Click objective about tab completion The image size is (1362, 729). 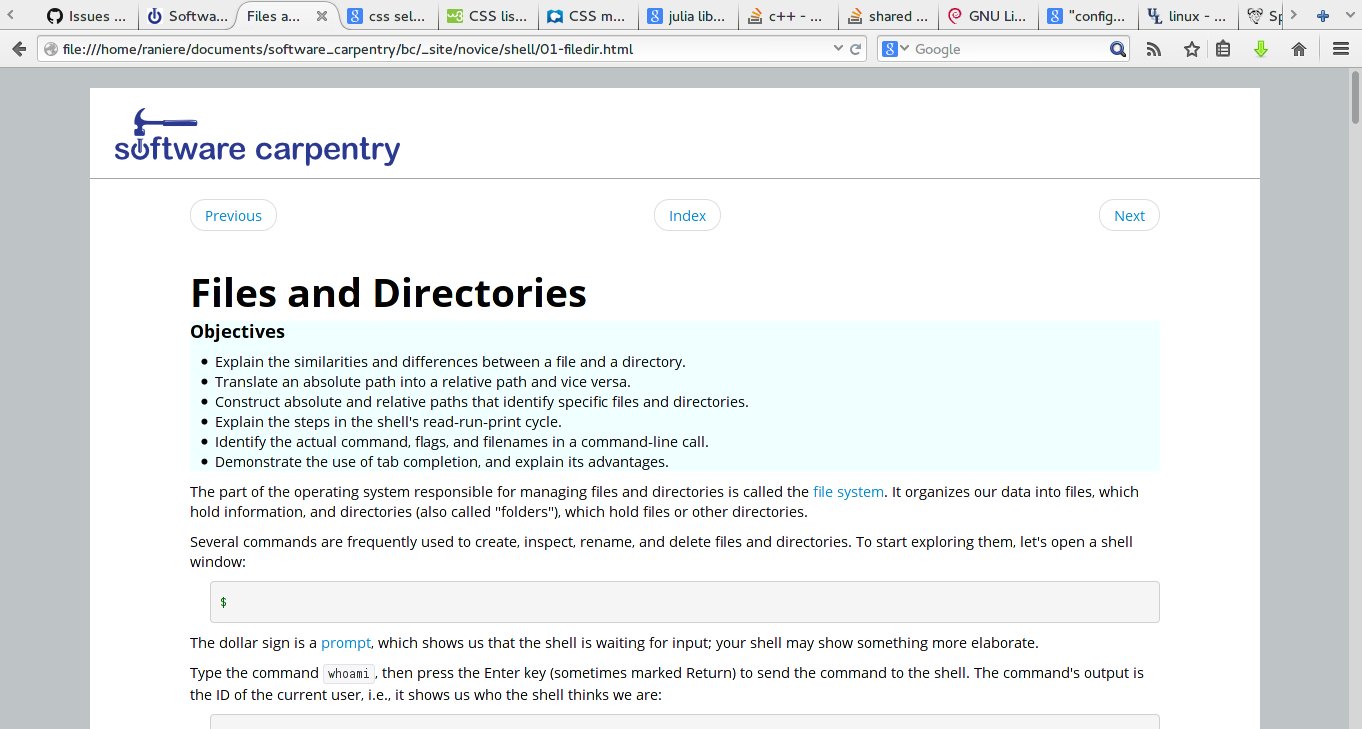coord(441,461)
